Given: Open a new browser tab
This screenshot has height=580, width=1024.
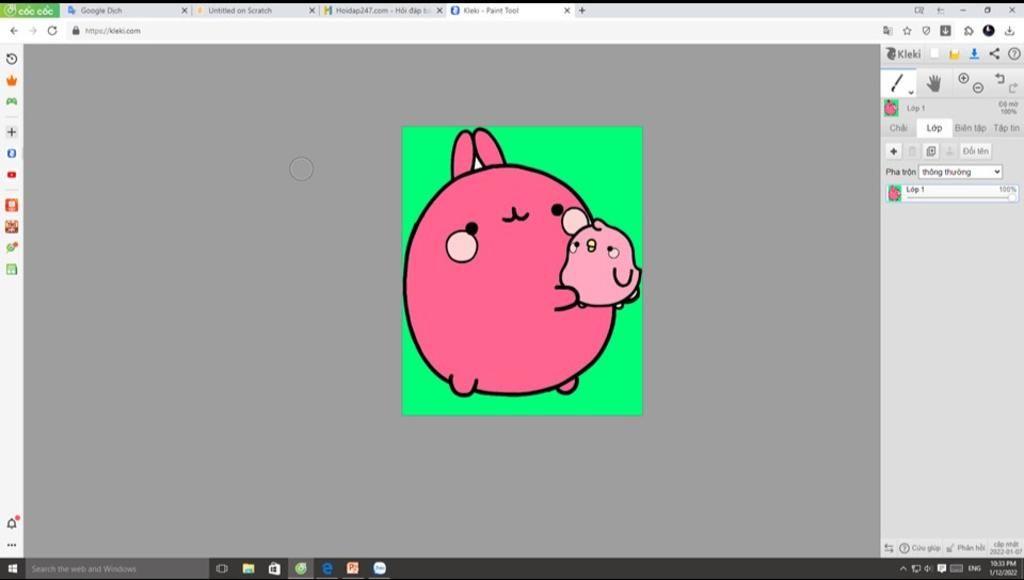Looking at the screenshot, I should 582,10.
